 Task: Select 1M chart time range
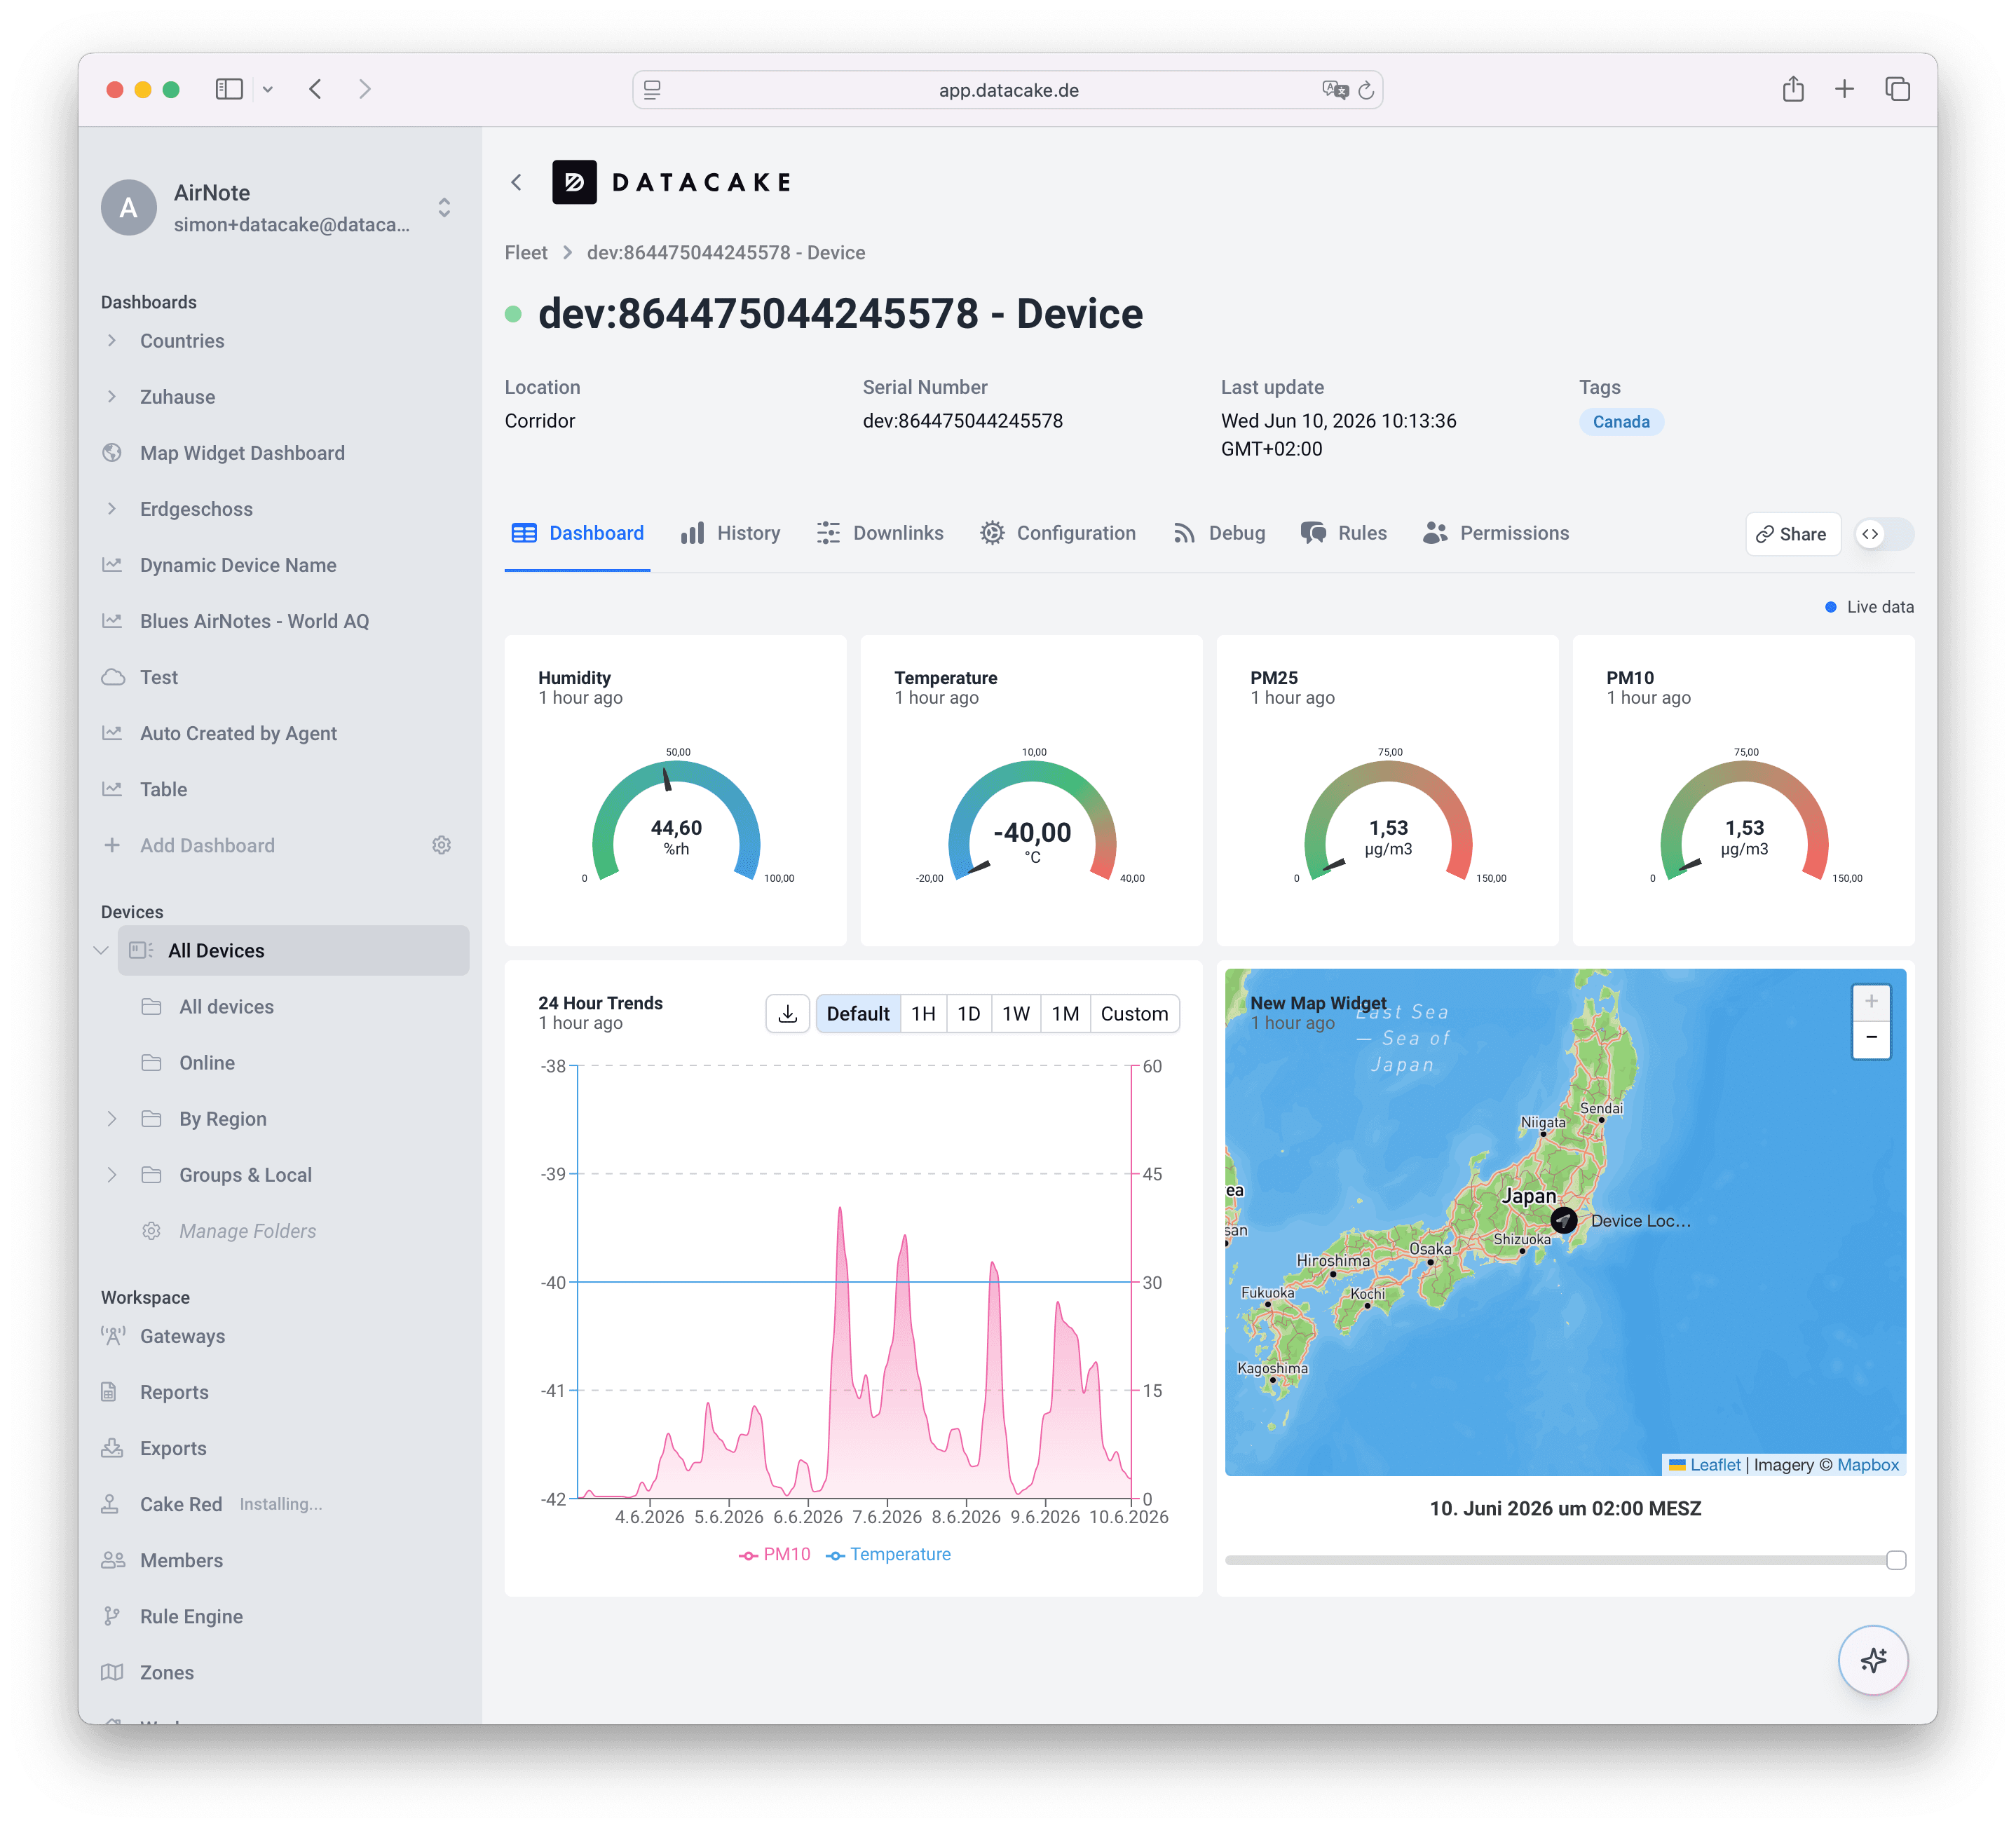tap(1065, 1014)
